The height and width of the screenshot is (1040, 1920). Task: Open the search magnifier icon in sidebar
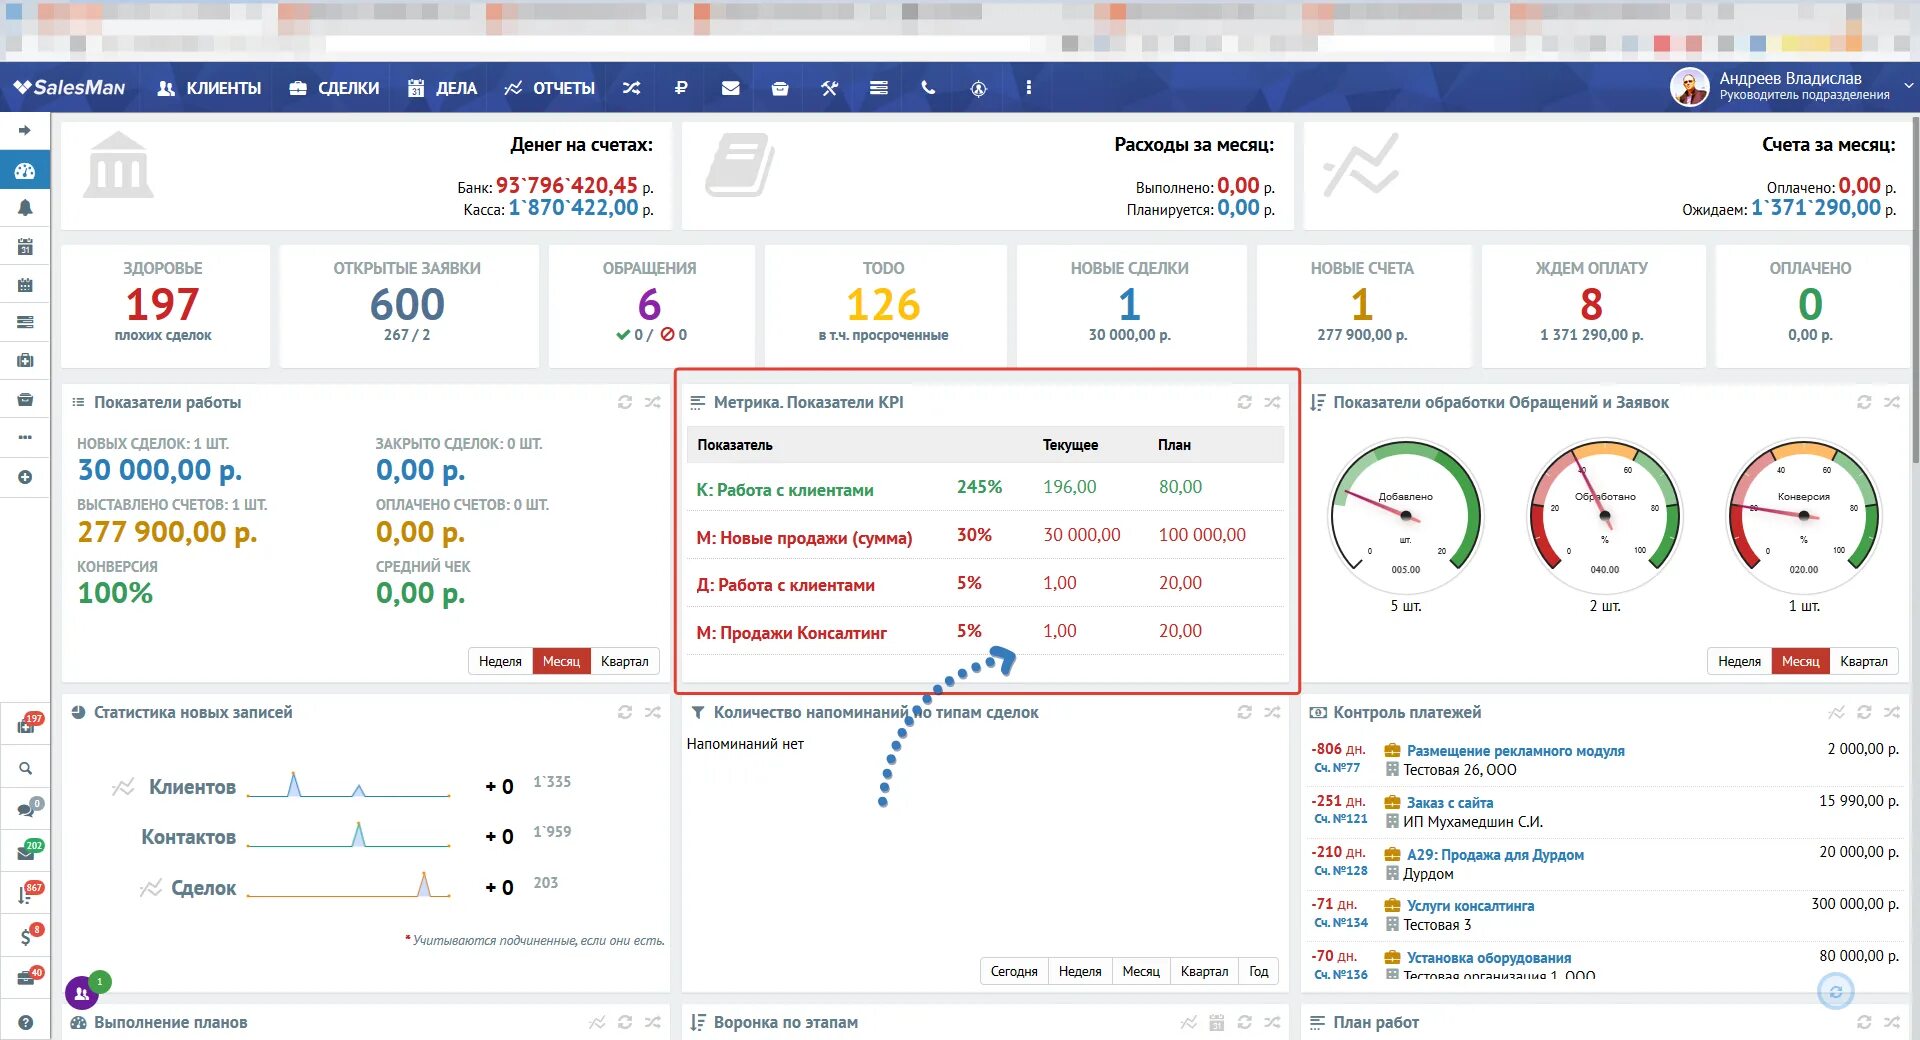pyautogui.click(x=25, y=768)
